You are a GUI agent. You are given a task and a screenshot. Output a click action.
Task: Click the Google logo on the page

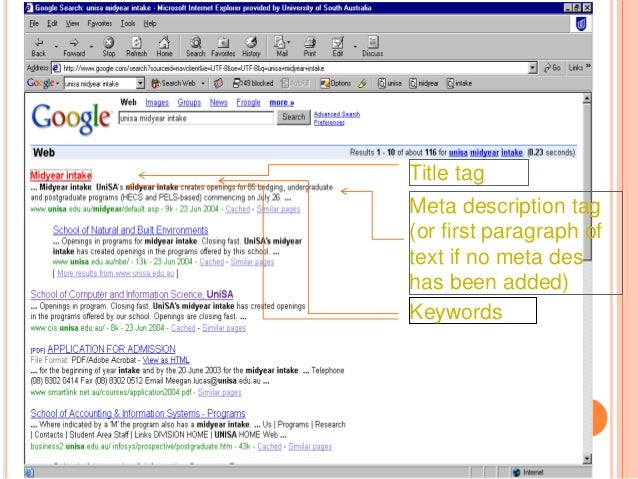pos(71,118)
